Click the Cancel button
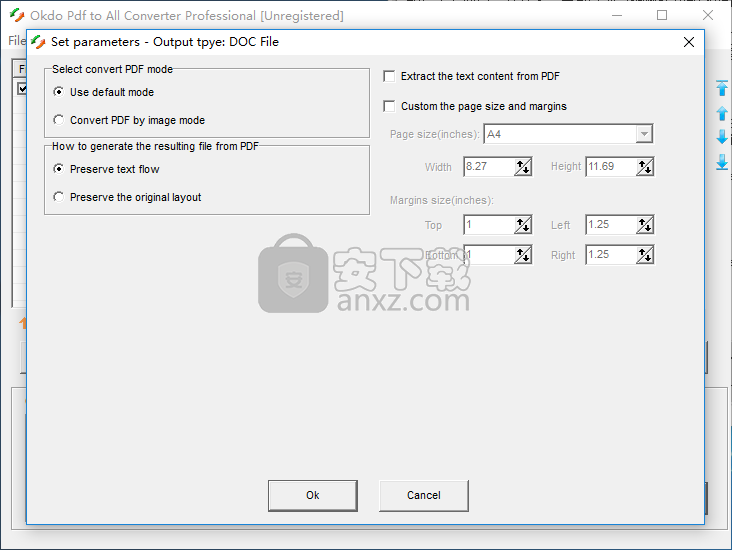This screenshot has height=550, width=732. pyautogui.click(x=423, y=495)
